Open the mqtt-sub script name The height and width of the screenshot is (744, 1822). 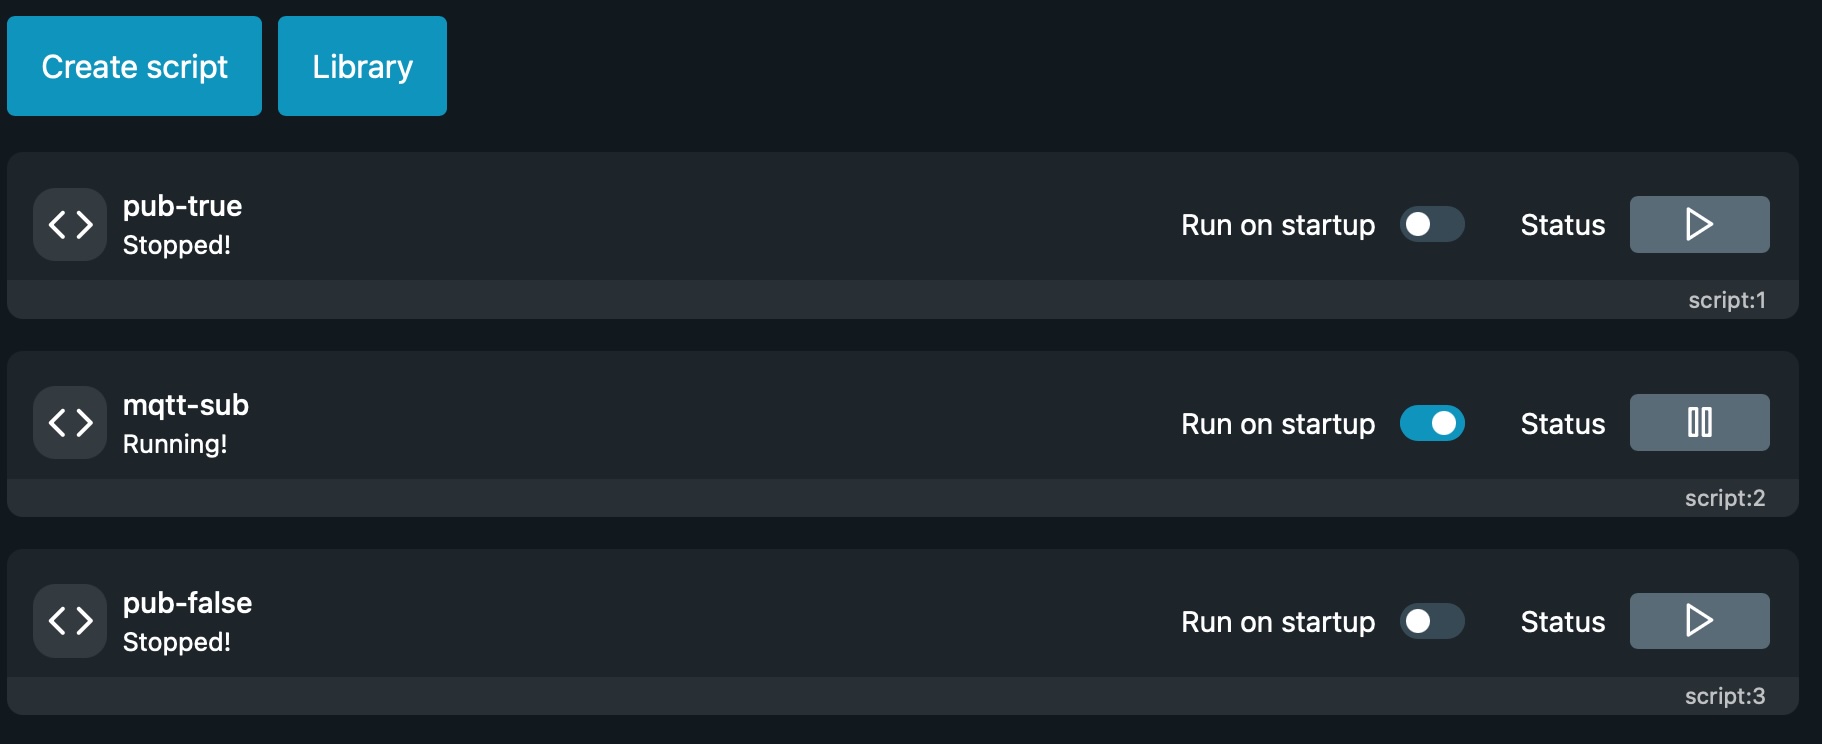click(x=185, y=405)
